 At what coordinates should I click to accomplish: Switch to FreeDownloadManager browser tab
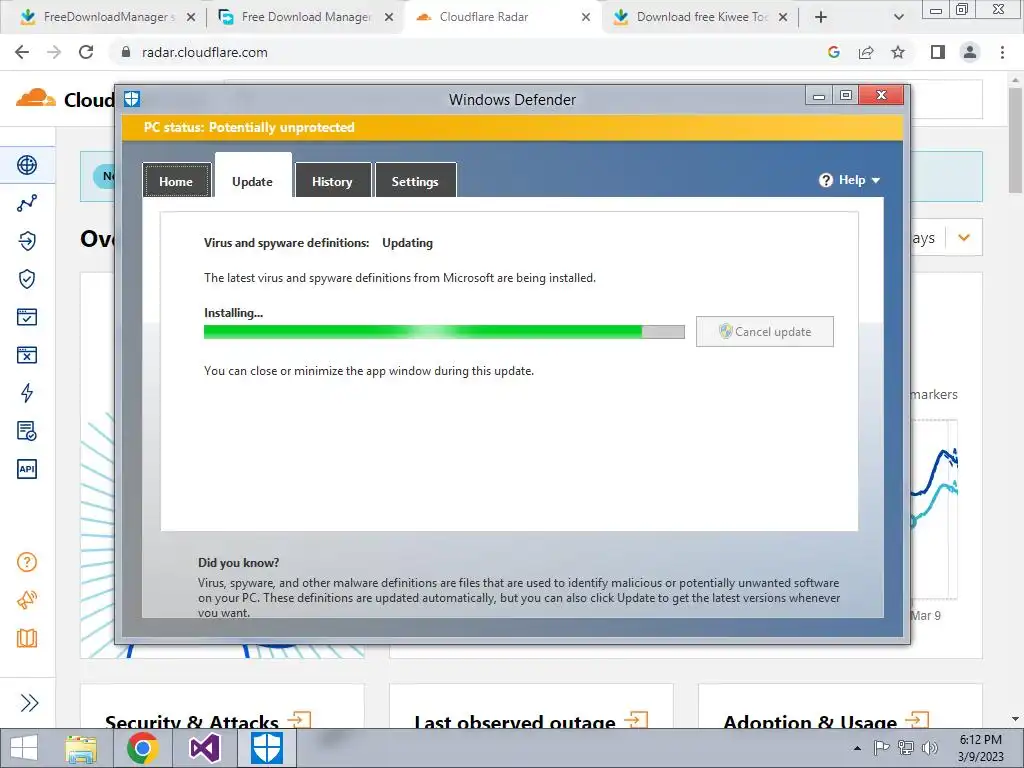point(108,17)
